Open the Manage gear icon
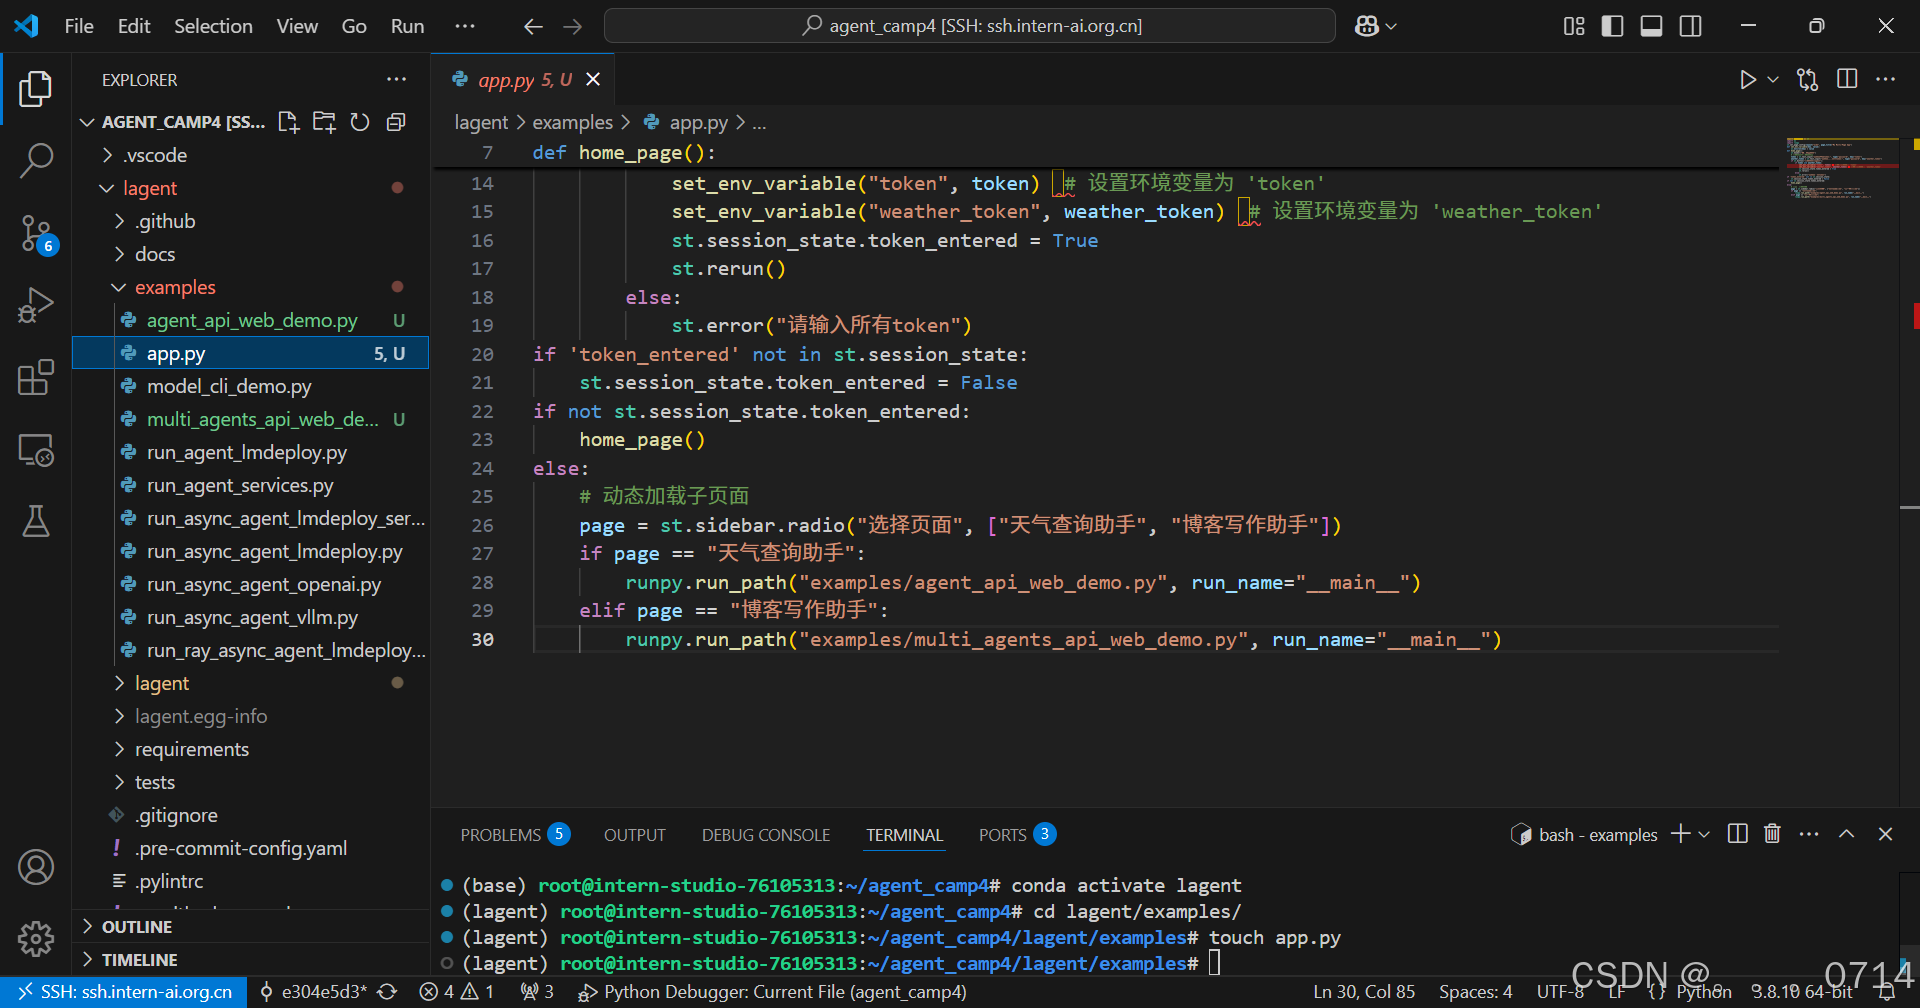The height and width of the screenshot is (1008, 1920). click(x=36, y=938)
